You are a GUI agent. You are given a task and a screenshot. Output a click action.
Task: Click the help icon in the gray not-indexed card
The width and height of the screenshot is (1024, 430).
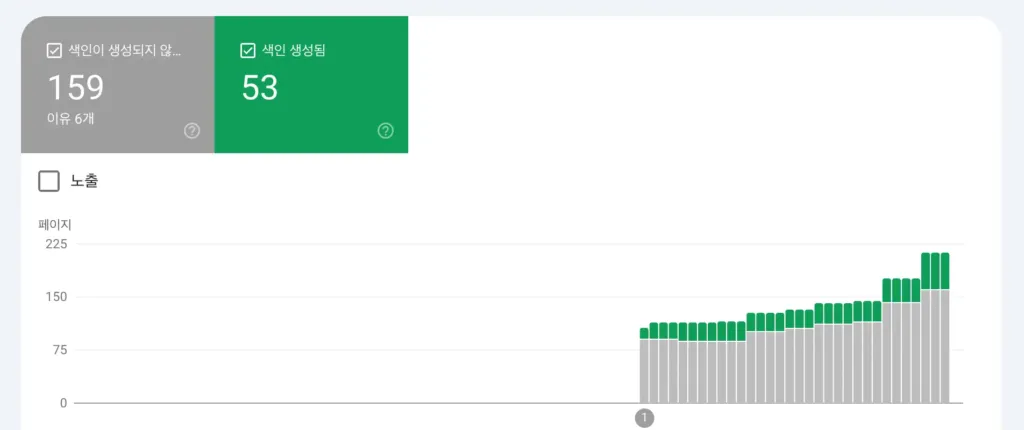(x=192, y=131)
